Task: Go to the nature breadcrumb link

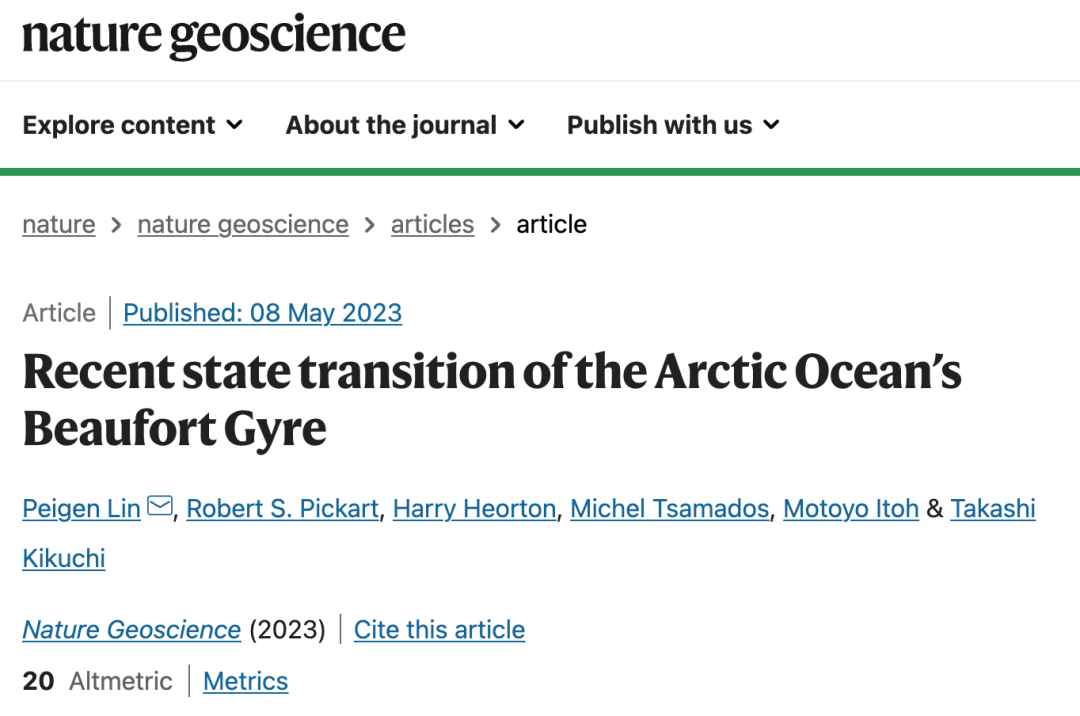Action: pyautogui.click(x=59, y=224)
